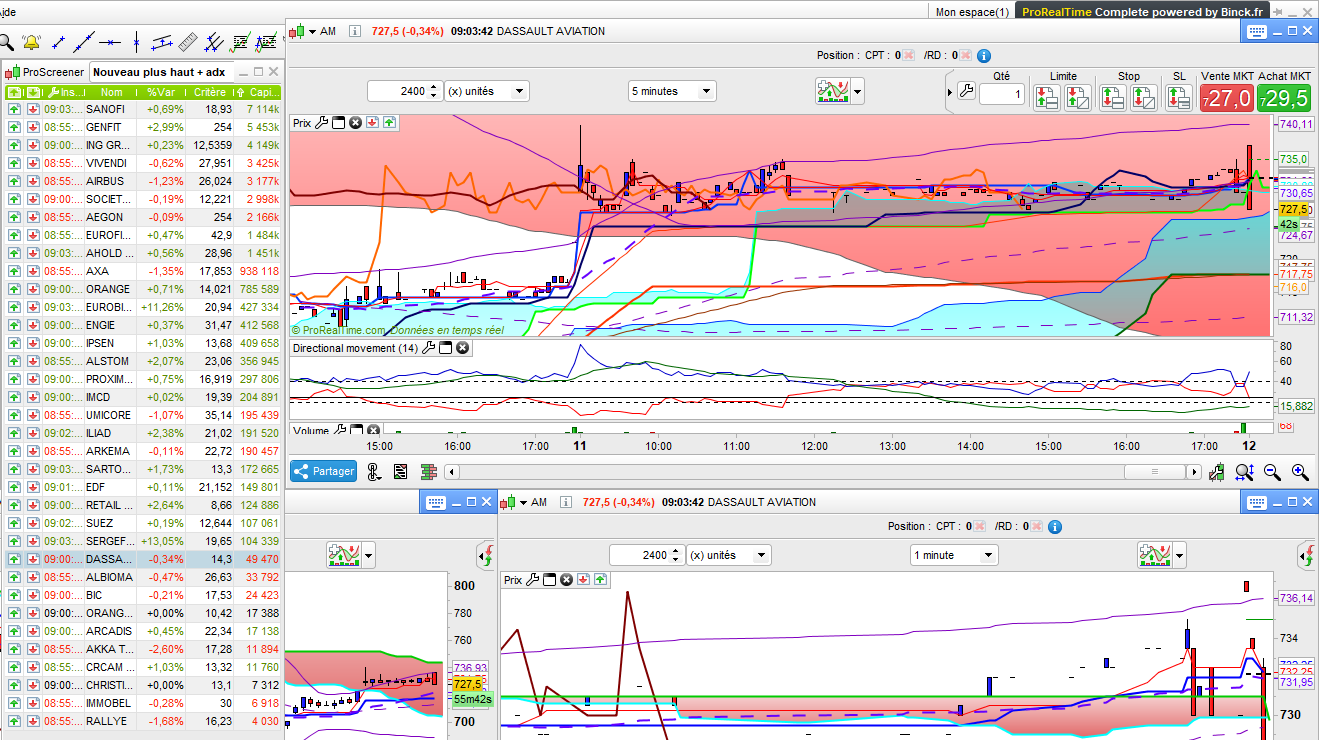This screenshot has height=740, width=1319.
Task: Open Mon espace(1) tab
Action: pyautogui.click(x=972, y=12)
